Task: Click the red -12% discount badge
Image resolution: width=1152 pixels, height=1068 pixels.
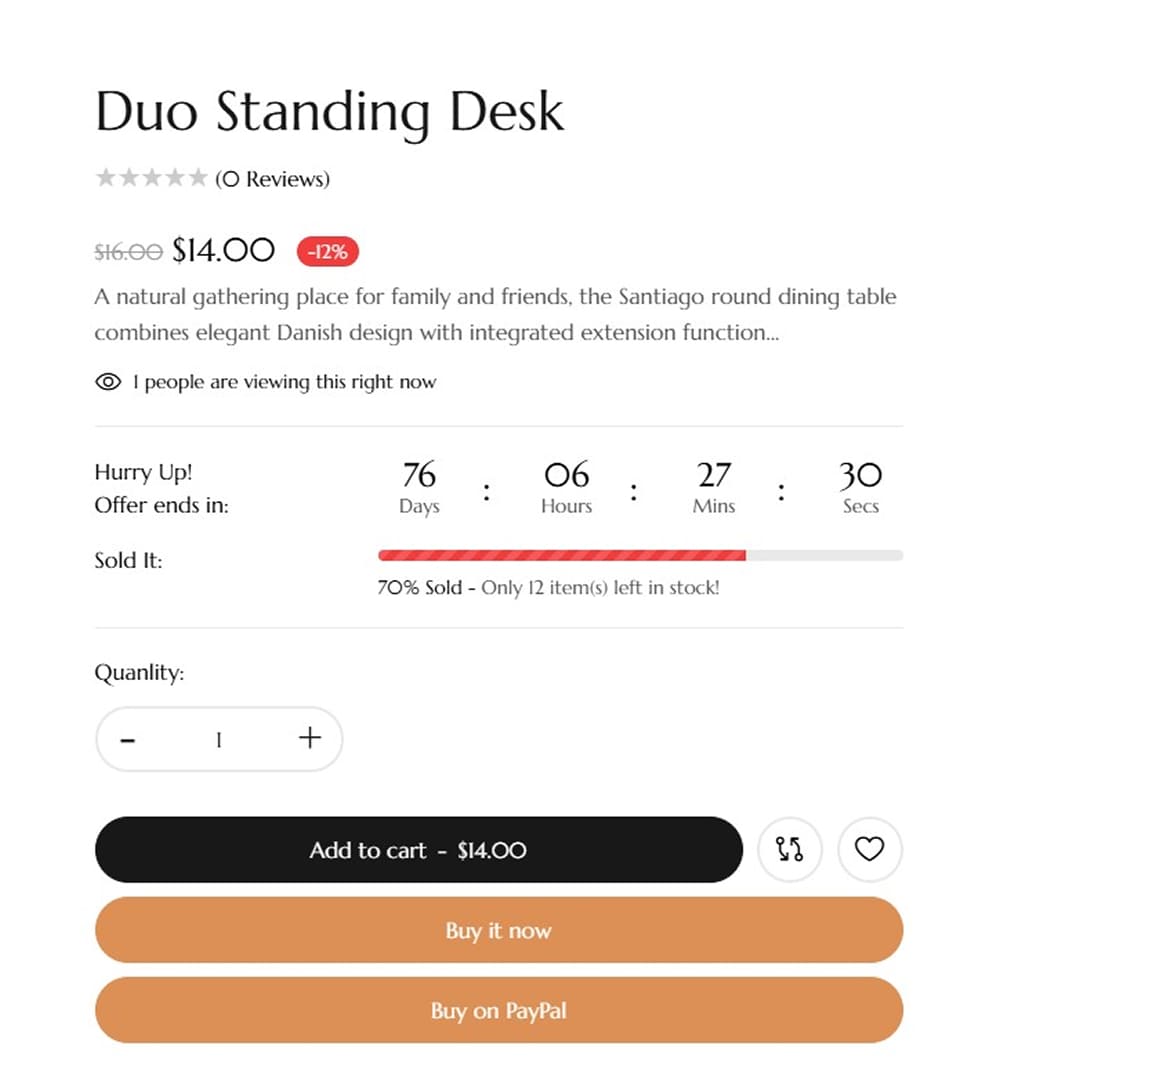Action: pos(327,251)
